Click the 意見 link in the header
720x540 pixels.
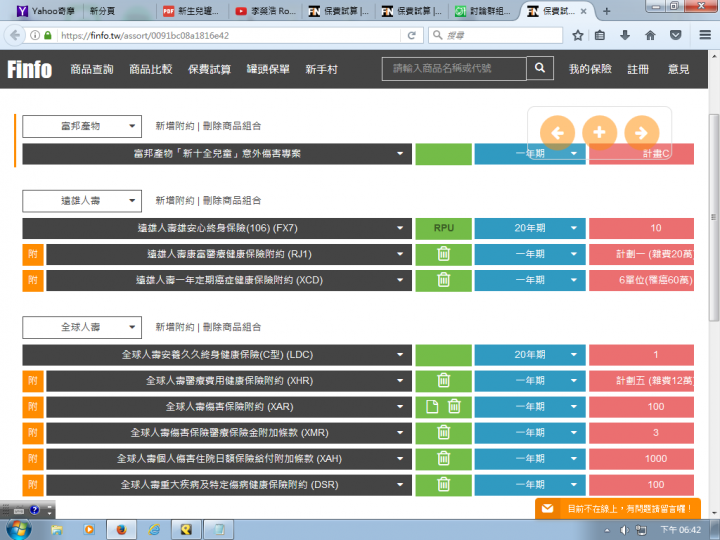click(678, 69)
